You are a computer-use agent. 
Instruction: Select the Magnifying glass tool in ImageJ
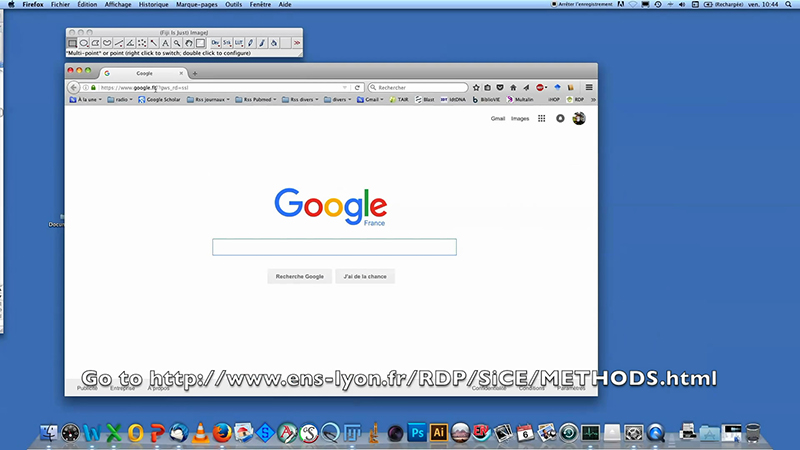pos(177,43)
